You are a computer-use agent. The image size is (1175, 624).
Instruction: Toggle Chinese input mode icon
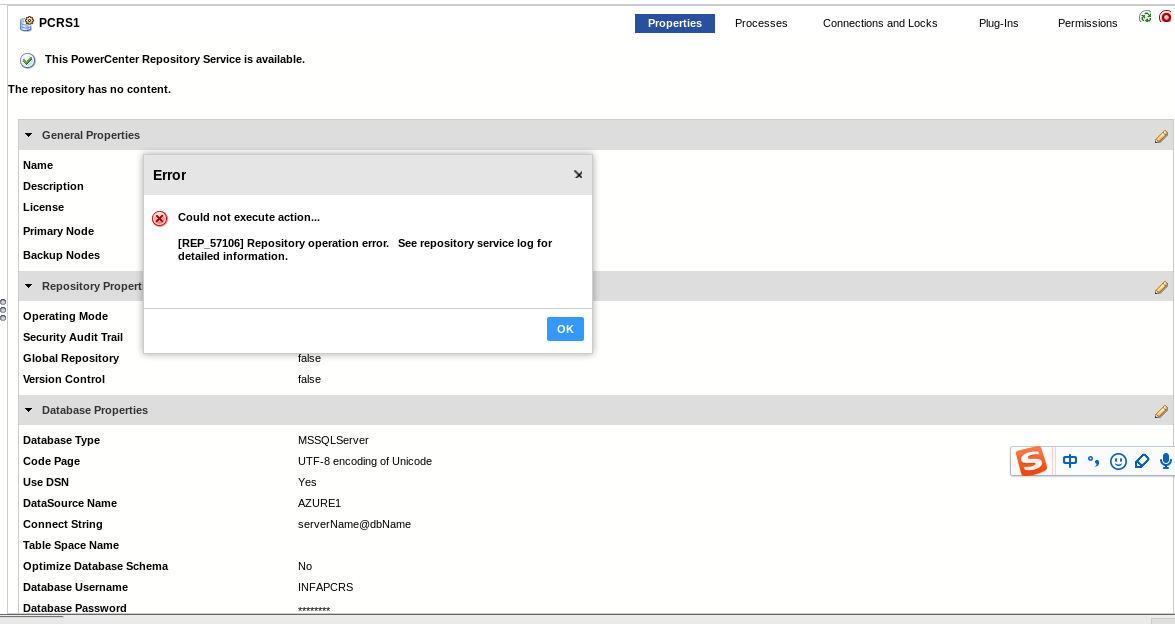(x=1070, y=461)
